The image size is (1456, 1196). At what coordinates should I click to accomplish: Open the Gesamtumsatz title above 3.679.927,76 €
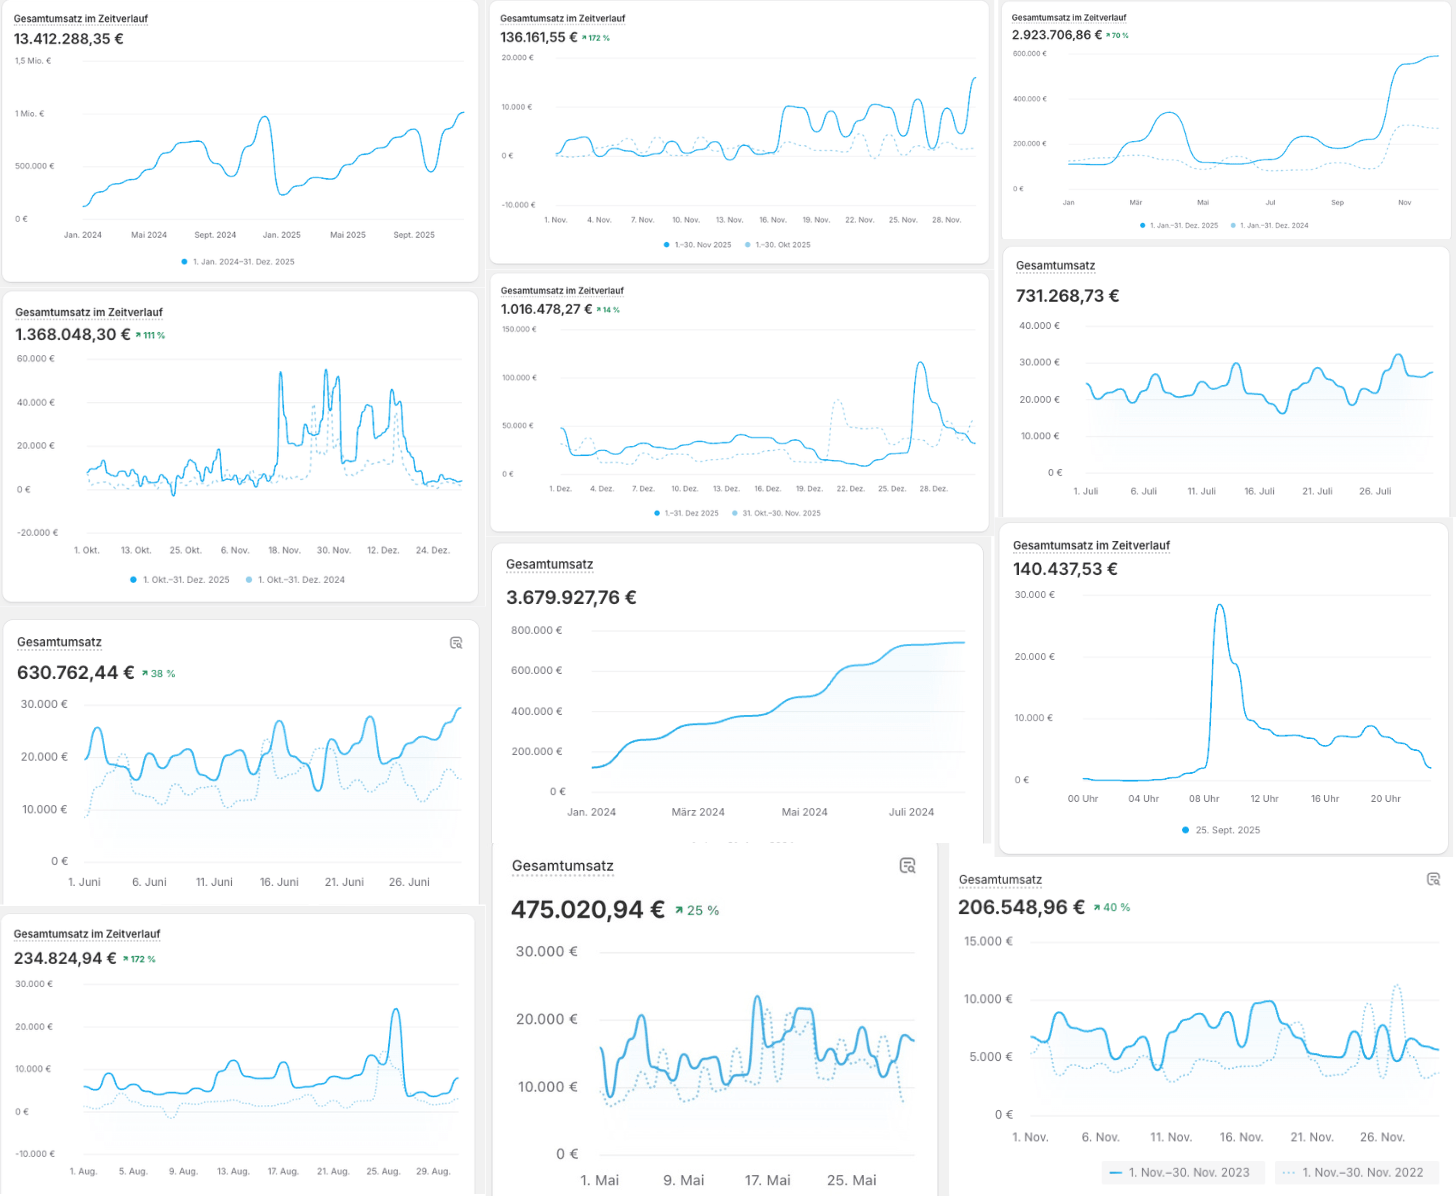click(x=549, y=565)
